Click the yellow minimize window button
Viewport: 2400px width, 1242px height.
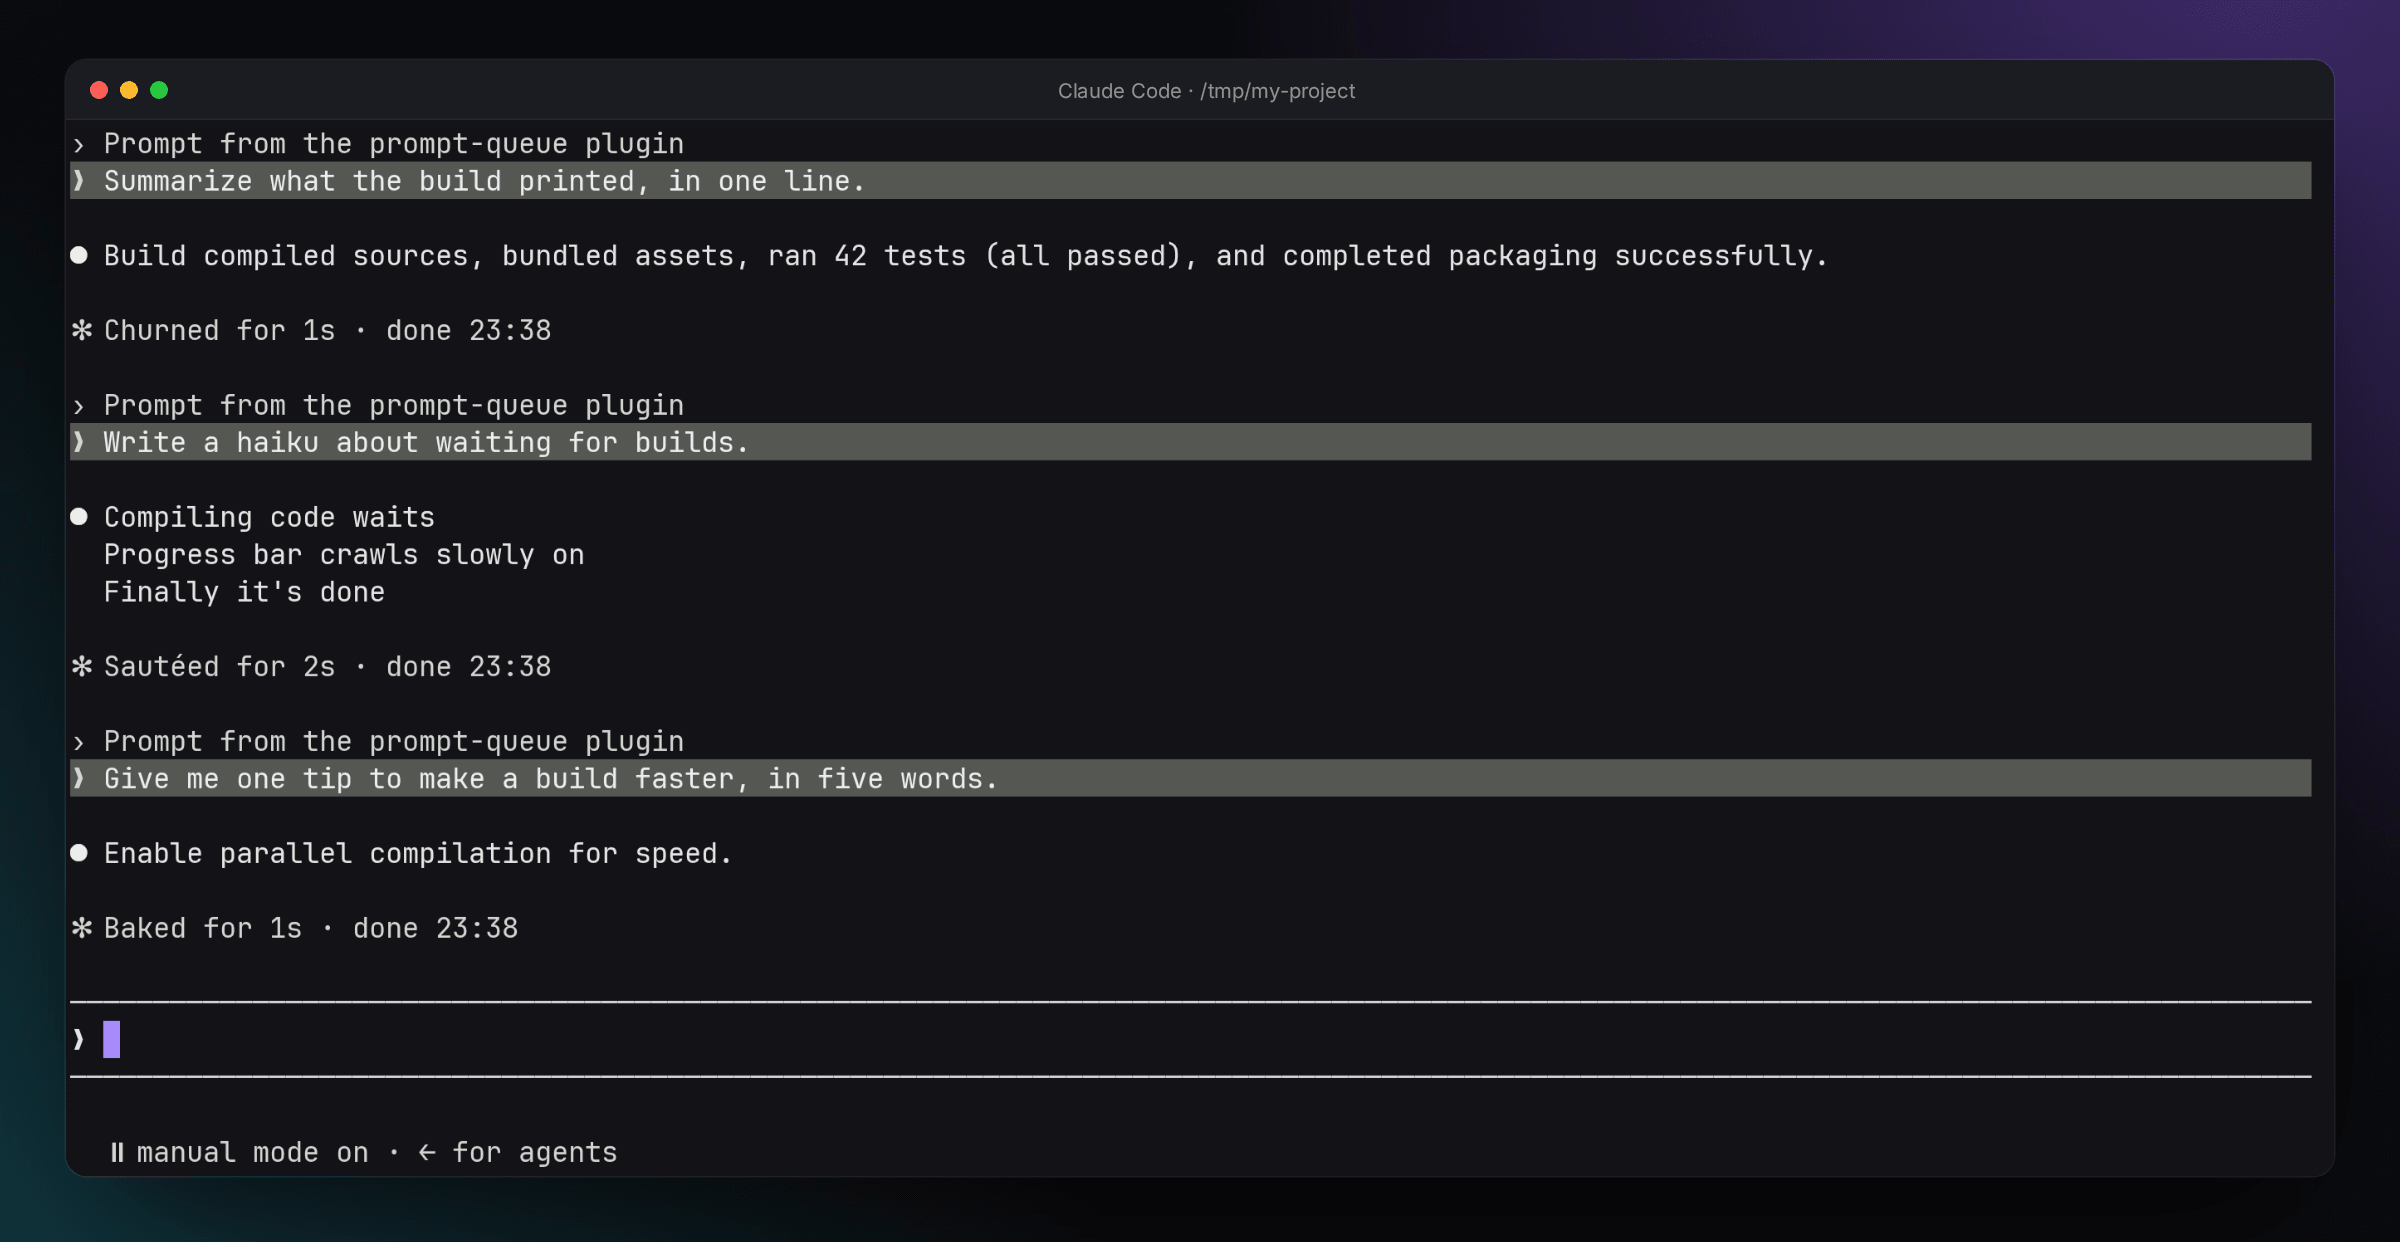[129, 90]
